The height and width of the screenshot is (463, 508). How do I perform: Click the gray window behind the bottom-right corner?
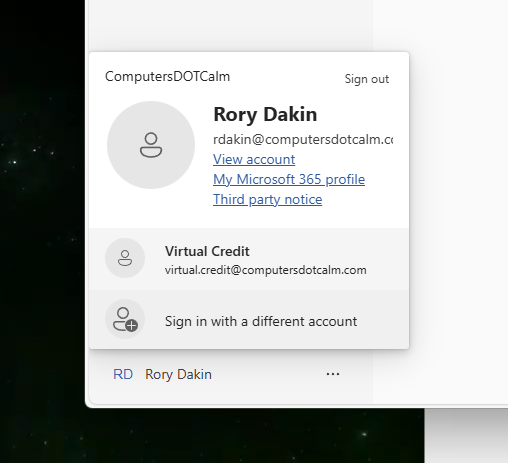[x=467, y=436]
